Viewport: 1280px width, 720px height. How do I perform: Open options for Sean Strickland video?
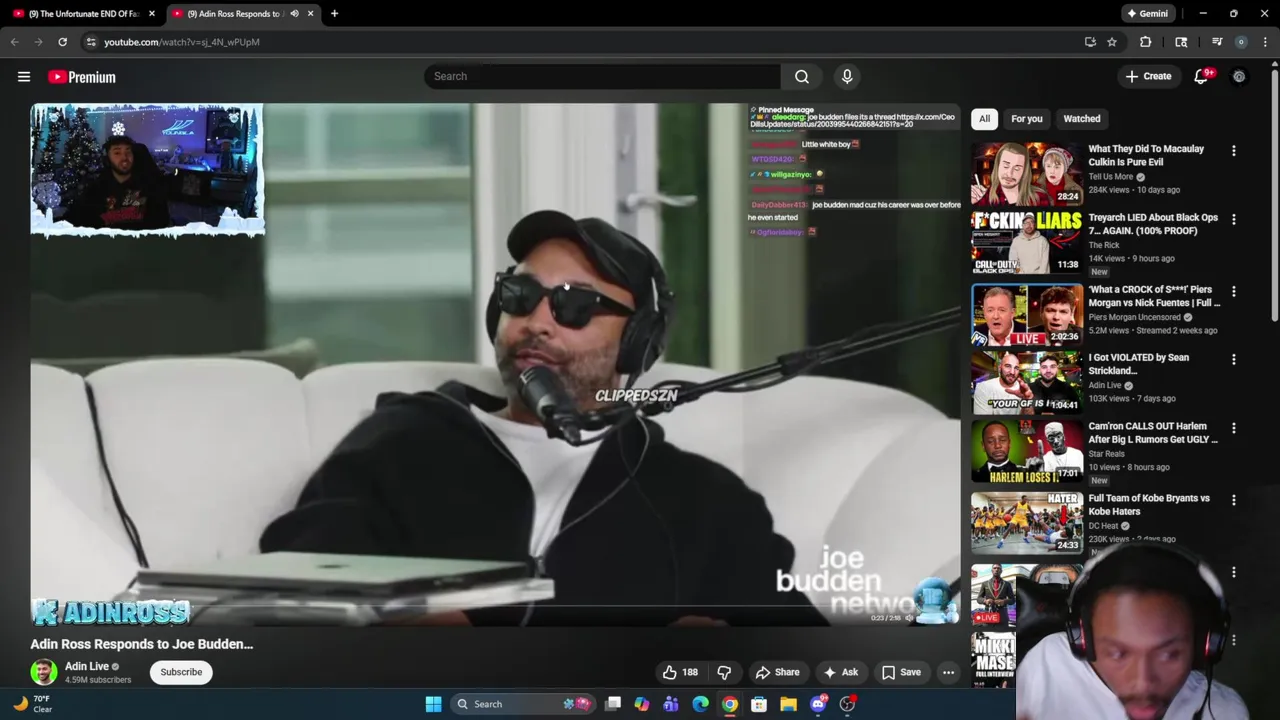click(x=1233, y=359)
